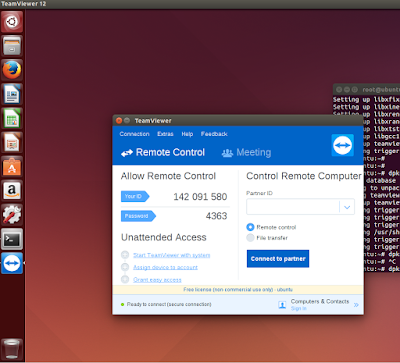Screen dimensions: 400x363
Task: Launch LibreOffice Calc from dock
Action: pos(12,118)
